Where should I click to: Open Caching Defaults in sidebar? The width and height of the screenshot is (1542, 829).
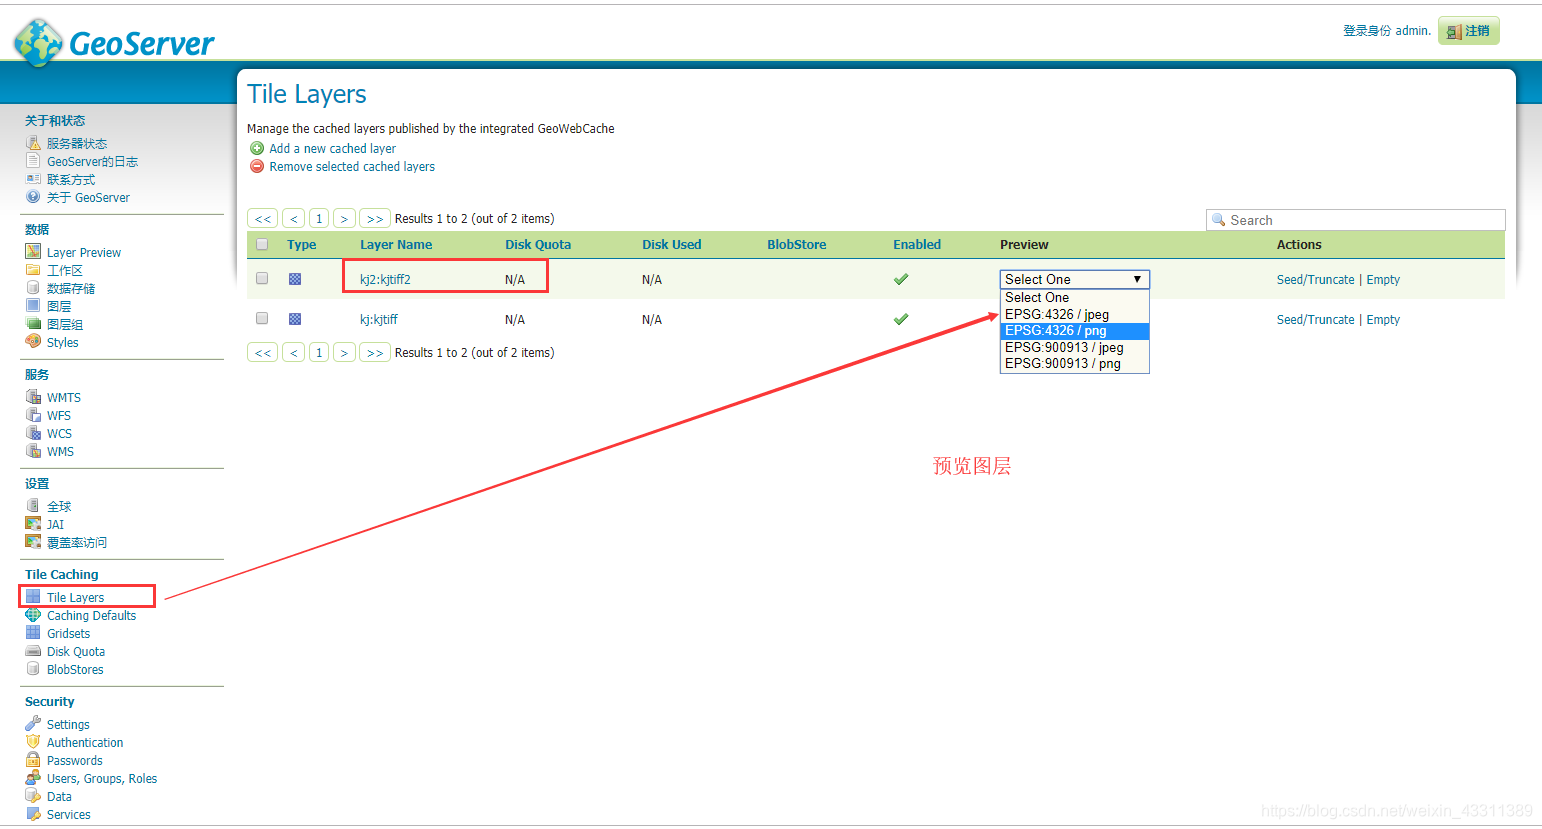(91, 615)
